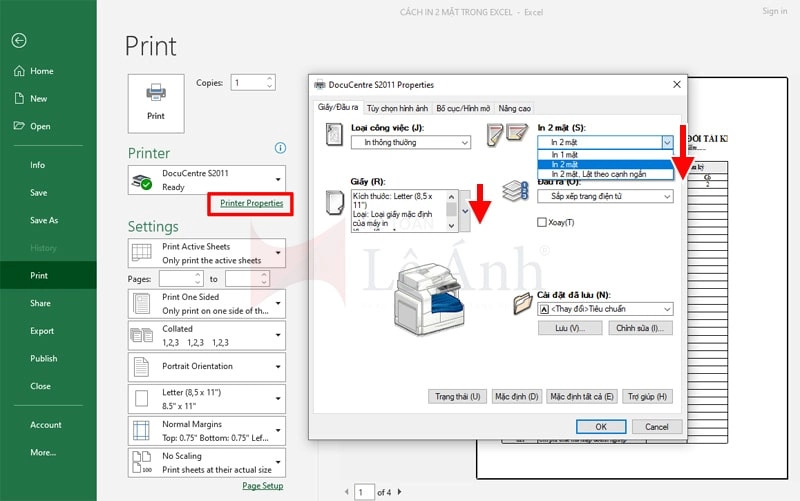Open Cài đặt đã lưu dropdown

click(x=605, y=309)
